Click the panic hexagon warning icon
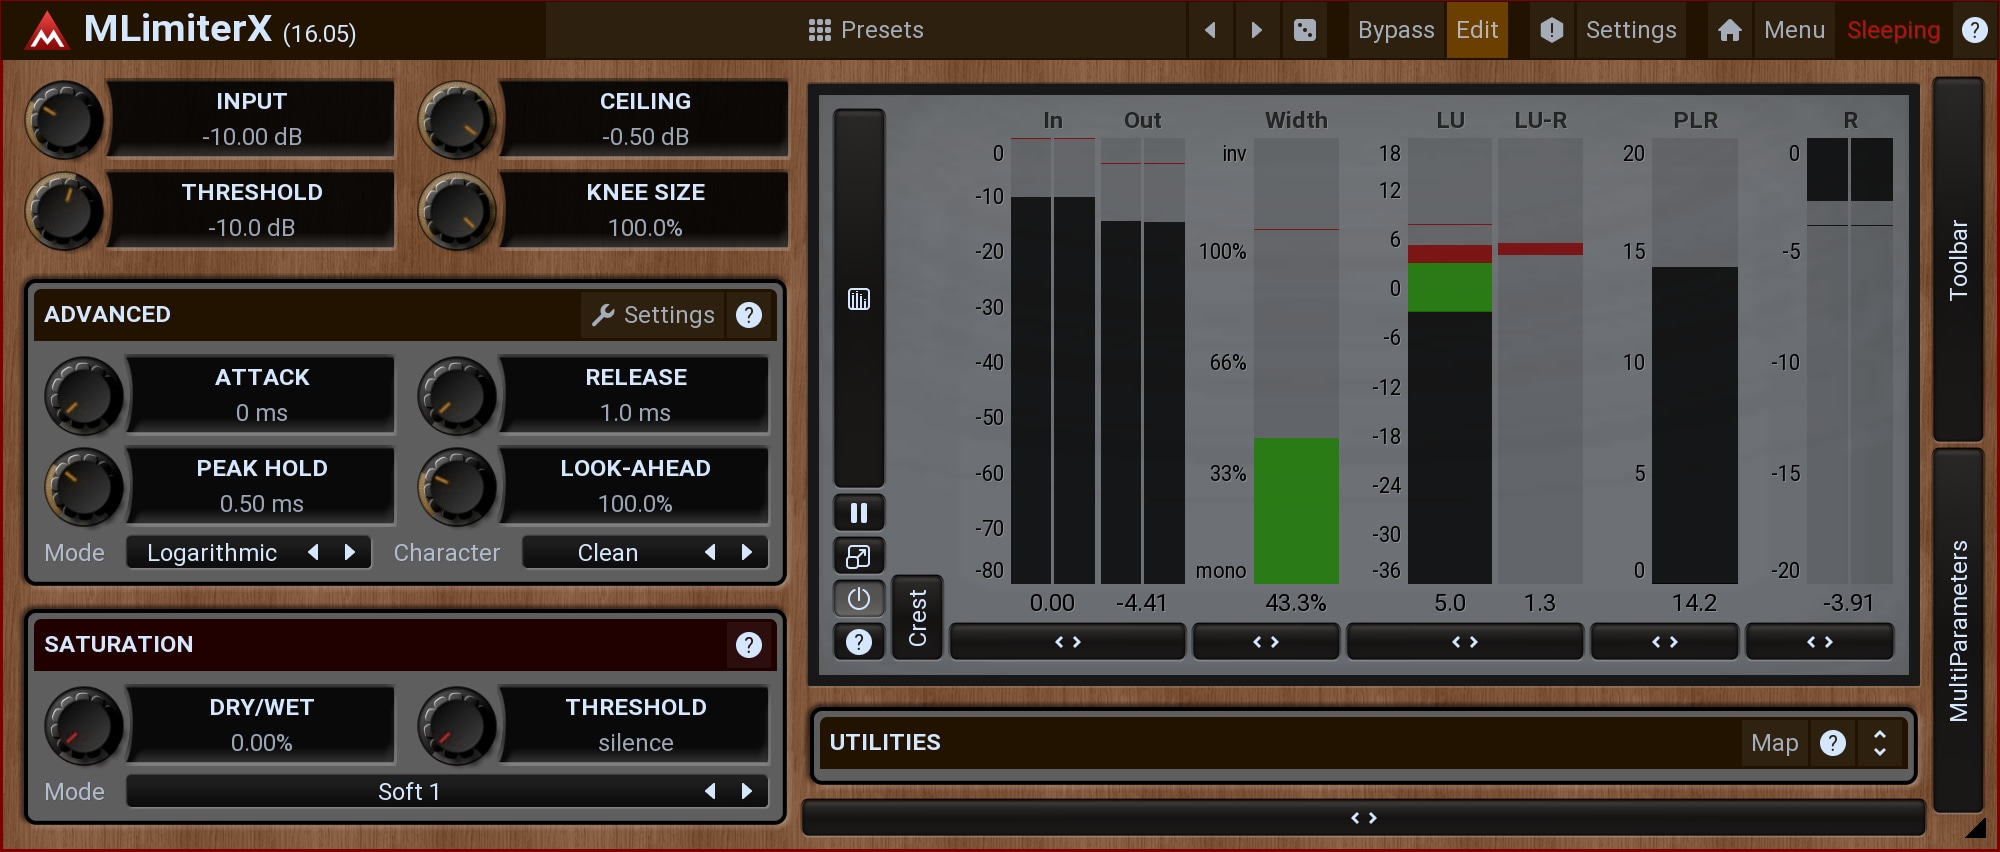 pos(1551,30)
